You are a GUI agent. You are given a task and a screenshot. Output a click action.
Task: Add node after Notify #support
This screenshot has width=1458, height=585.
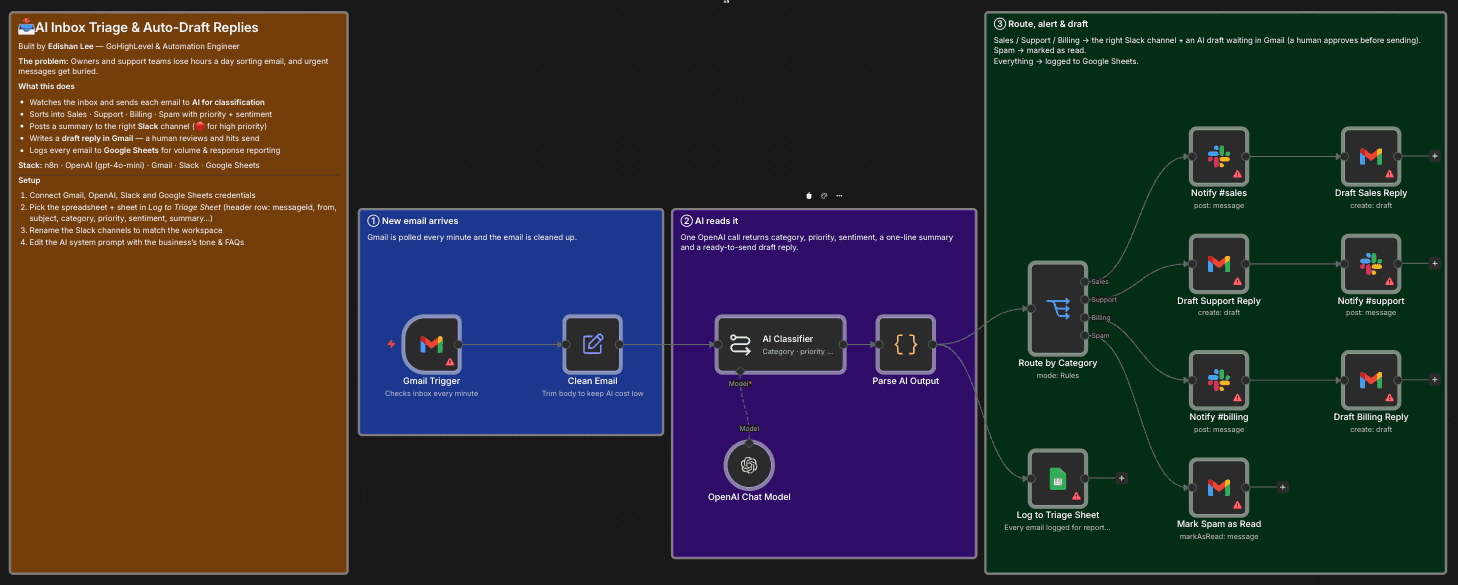point(1435,264)
